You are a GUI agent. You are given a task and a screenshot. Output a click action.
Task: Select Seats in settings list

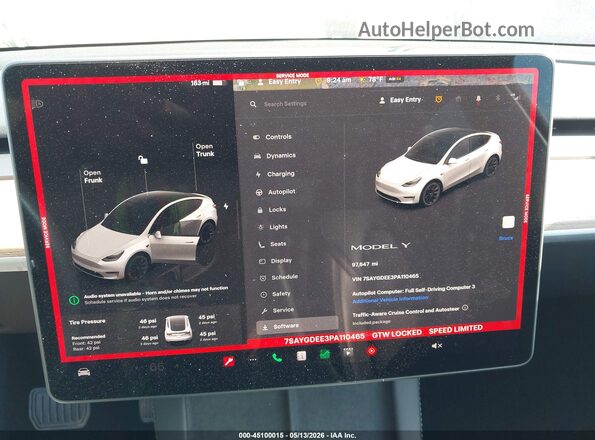click(x=272, y=244)
